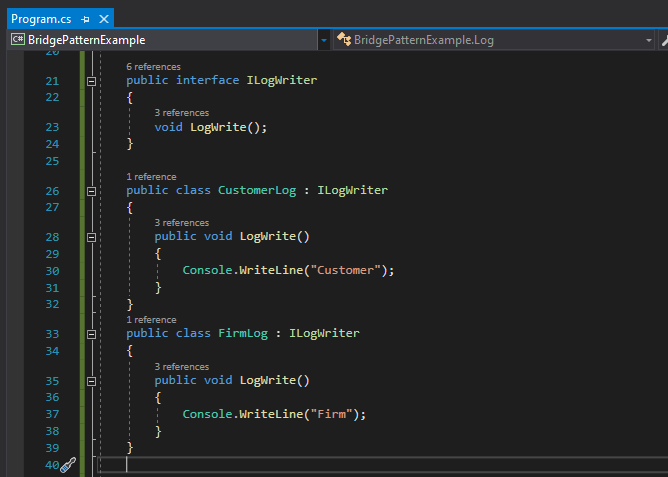Open the BridgePatternExample project dropdown

coord(324,40)
